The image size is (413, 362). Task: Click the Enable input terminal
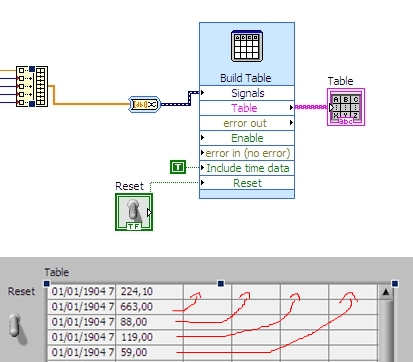[247, 138]
